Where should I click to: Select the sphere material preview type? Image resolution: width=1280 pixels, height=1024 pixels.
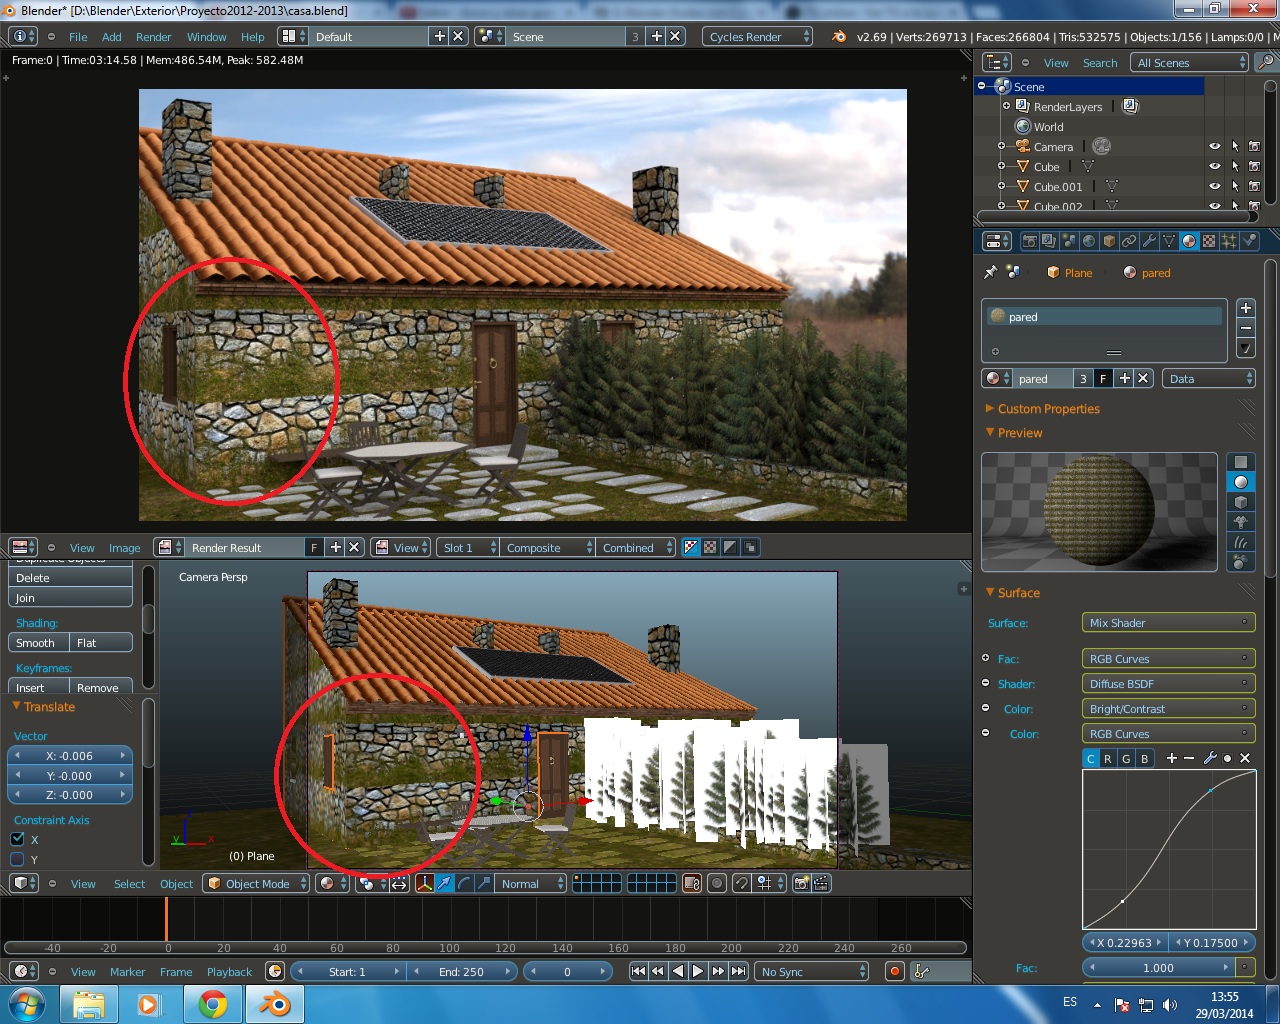click(1241, 482)
